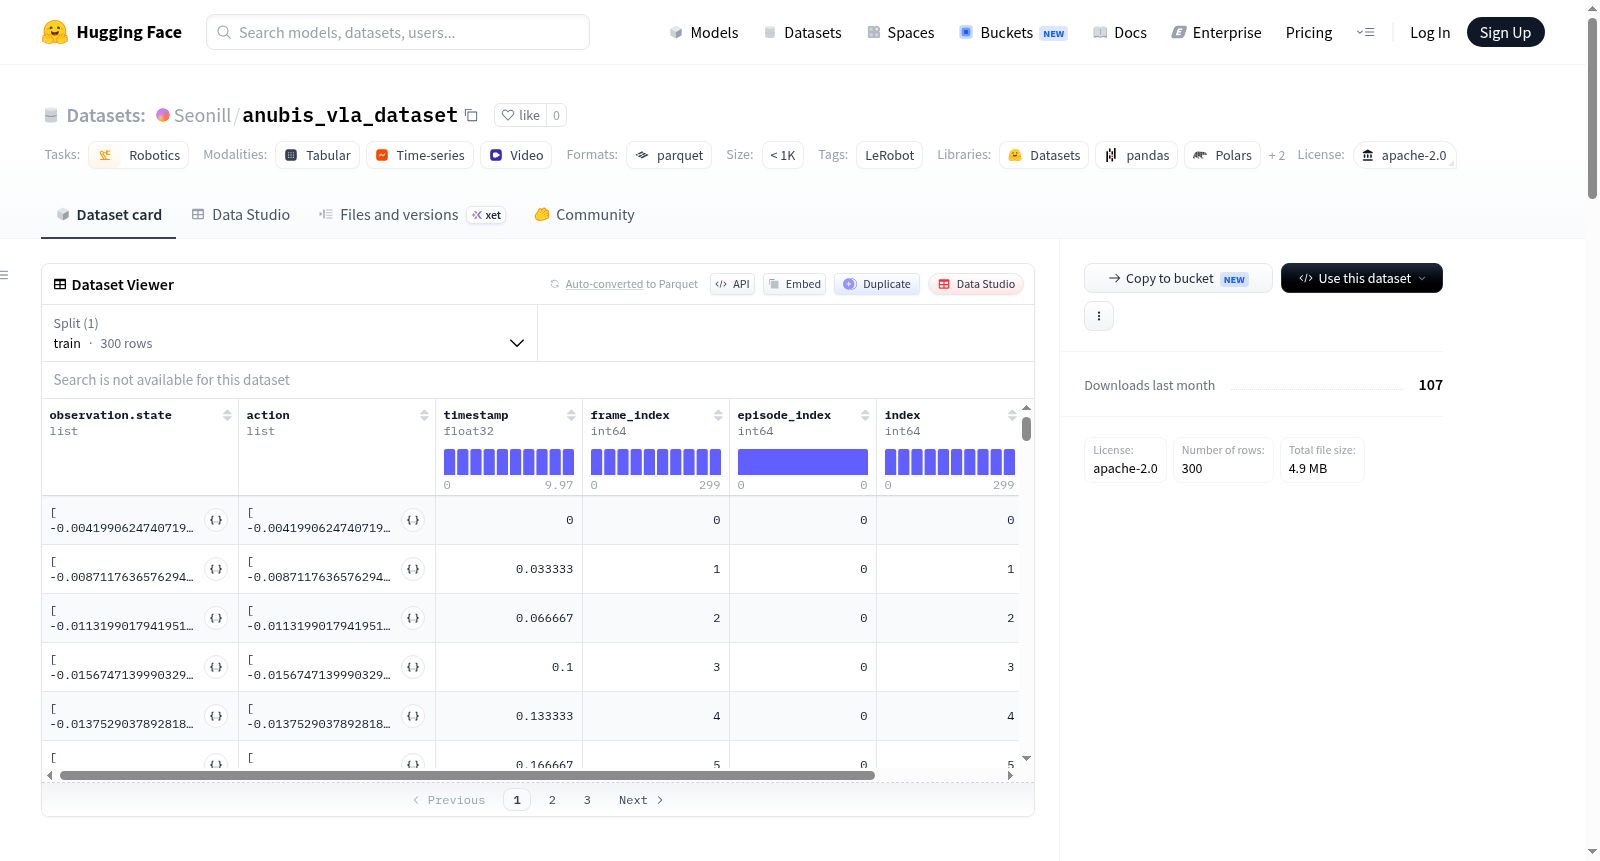The image size is (1600, 861).
Task: Expand action cell in the 0.066667 row
Action: pyautogui.click(x=413, y=618)
